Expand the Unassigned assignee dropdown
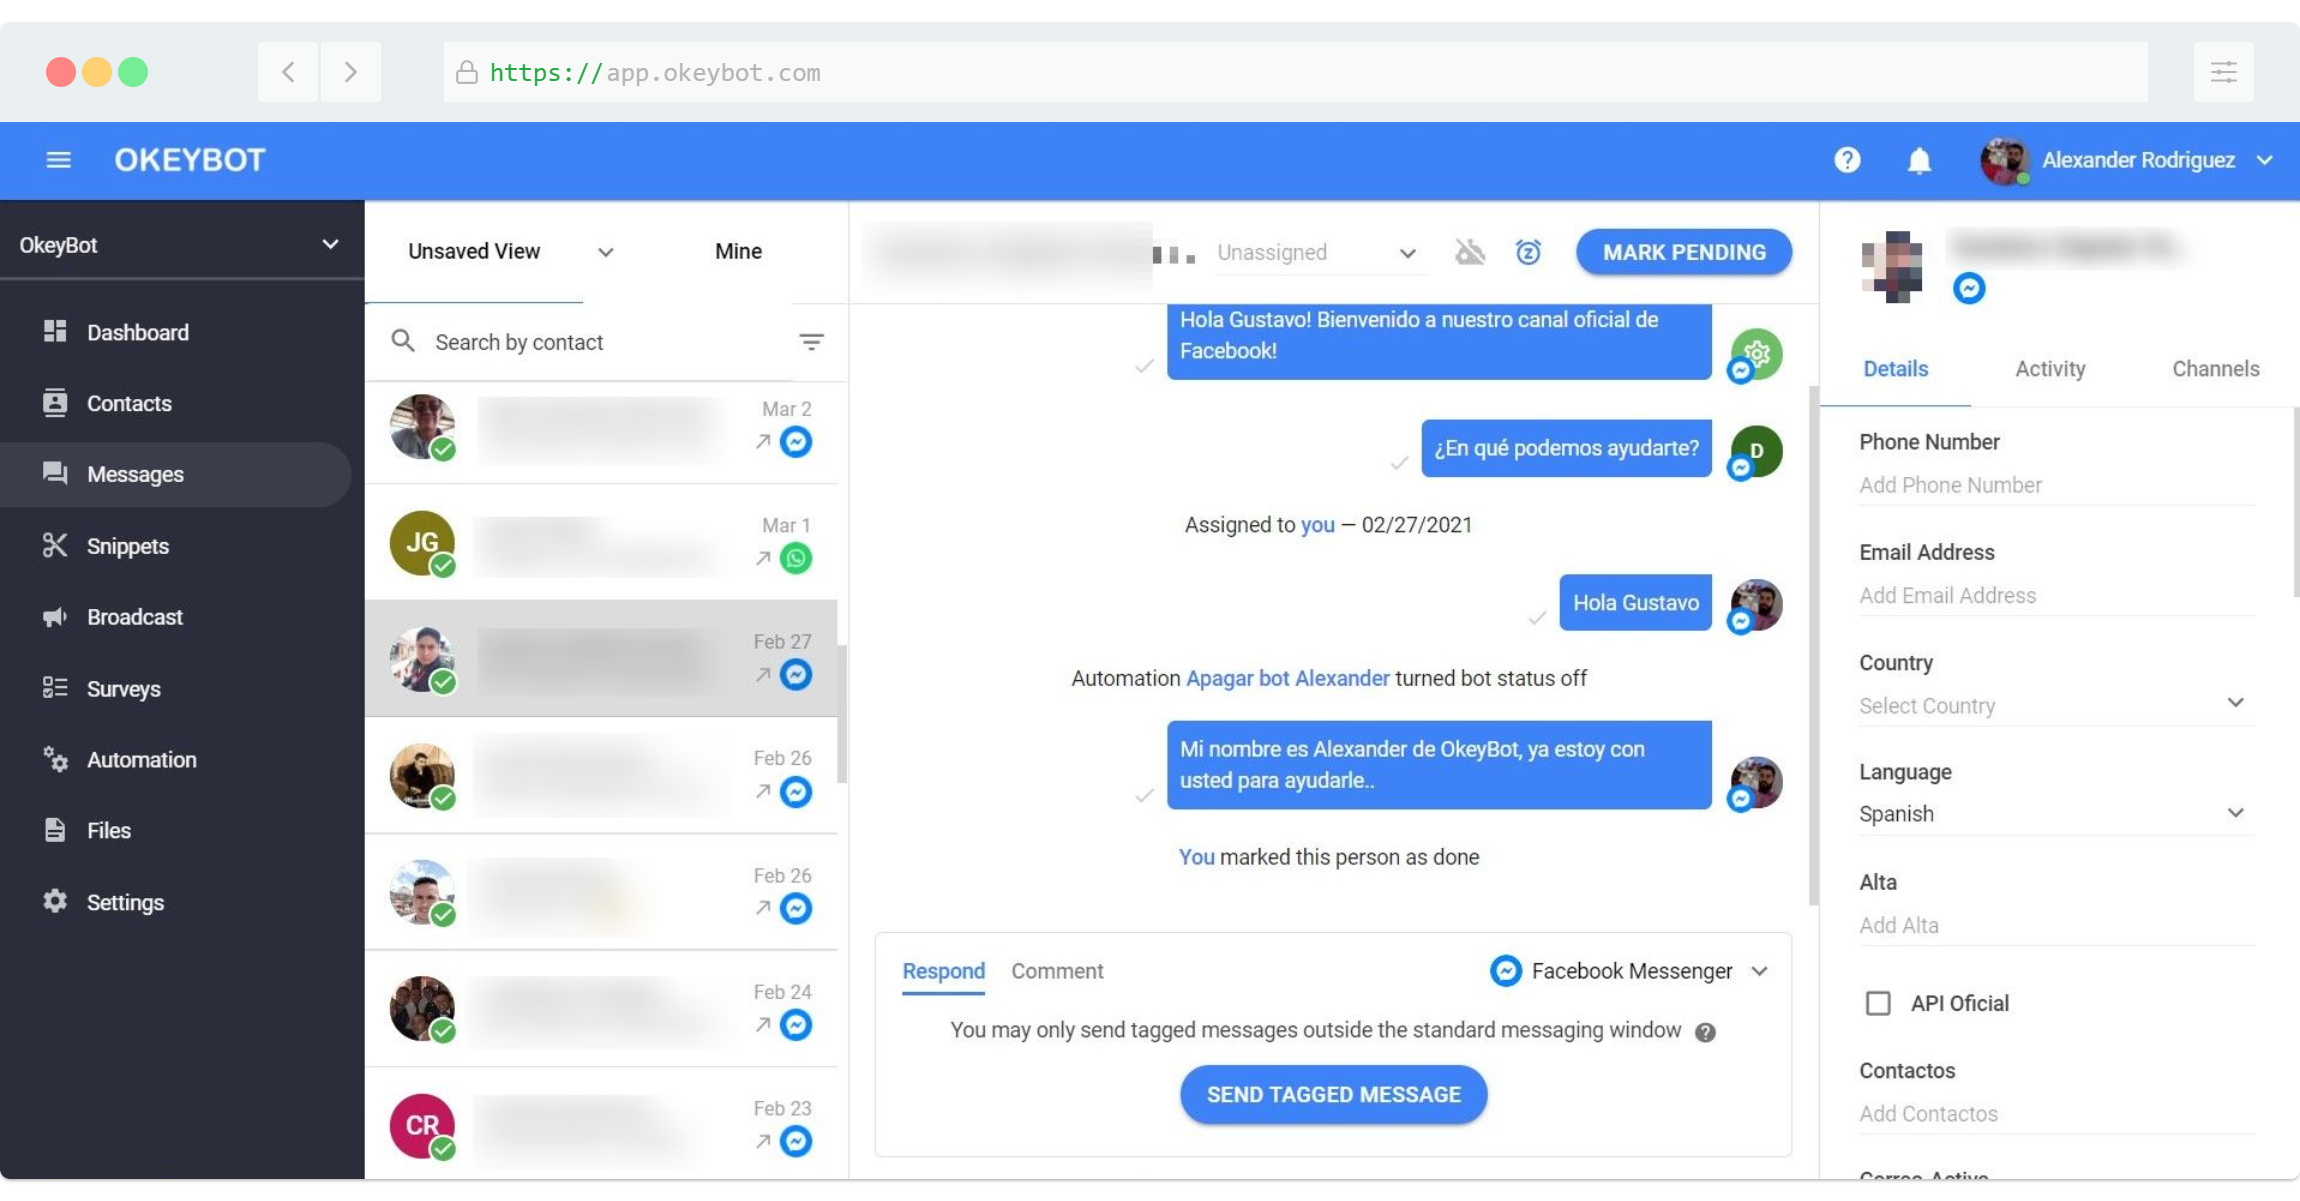The image size is (2300, 1201). (x=1316, y=253)
